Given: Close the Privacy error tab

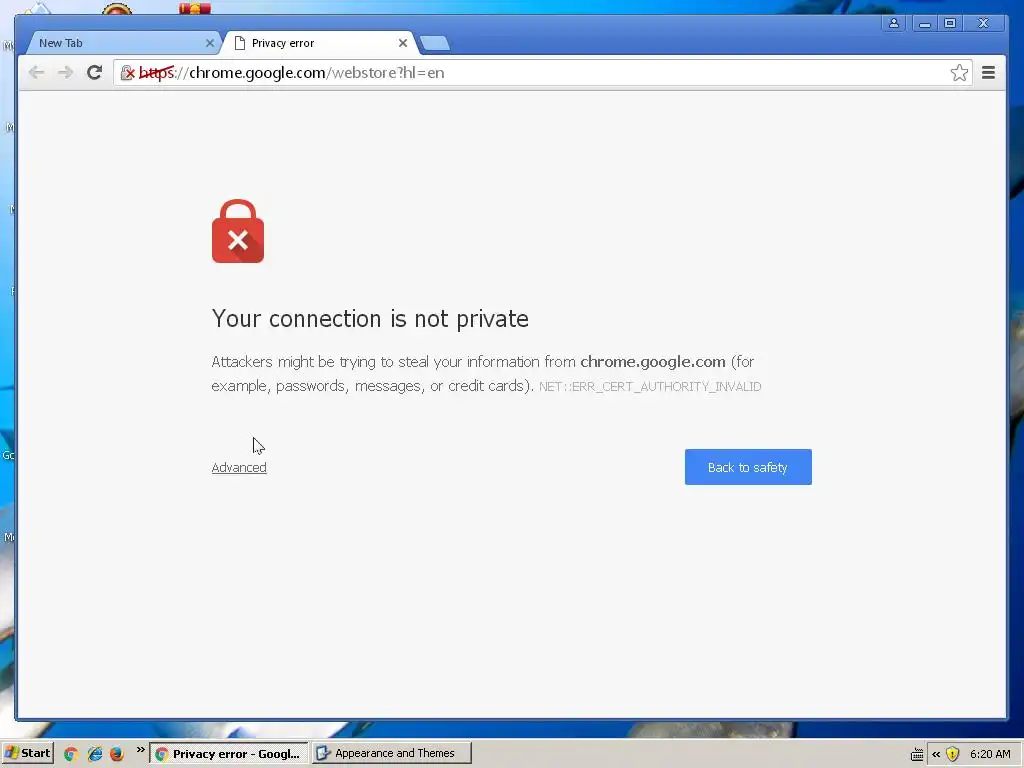Looking at the screenshot, I should tap(402, 43).
